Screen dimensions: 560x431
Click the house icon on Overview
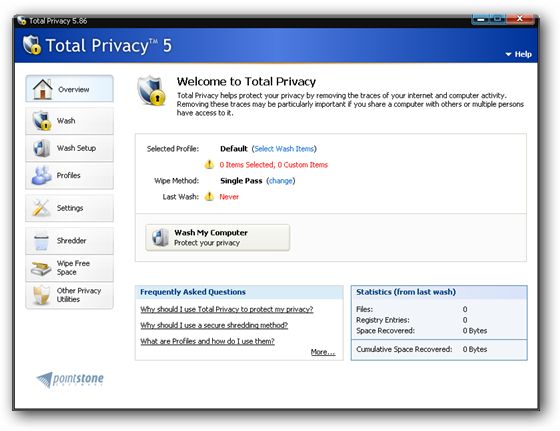[x=42, y=89]
